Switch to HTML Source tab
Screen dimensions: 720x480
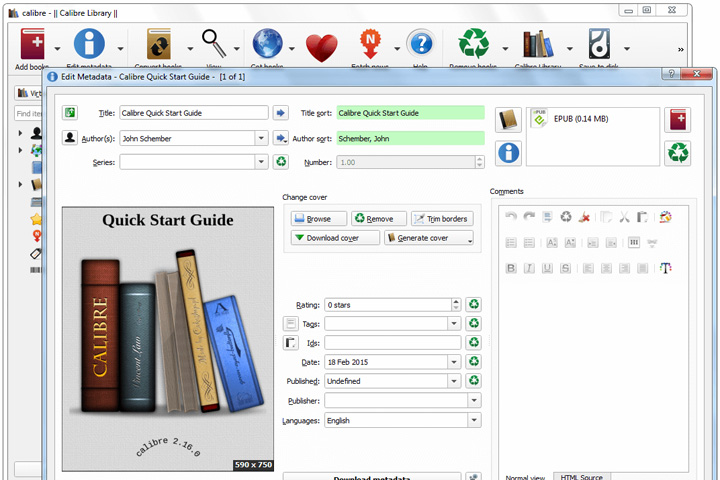582,477
